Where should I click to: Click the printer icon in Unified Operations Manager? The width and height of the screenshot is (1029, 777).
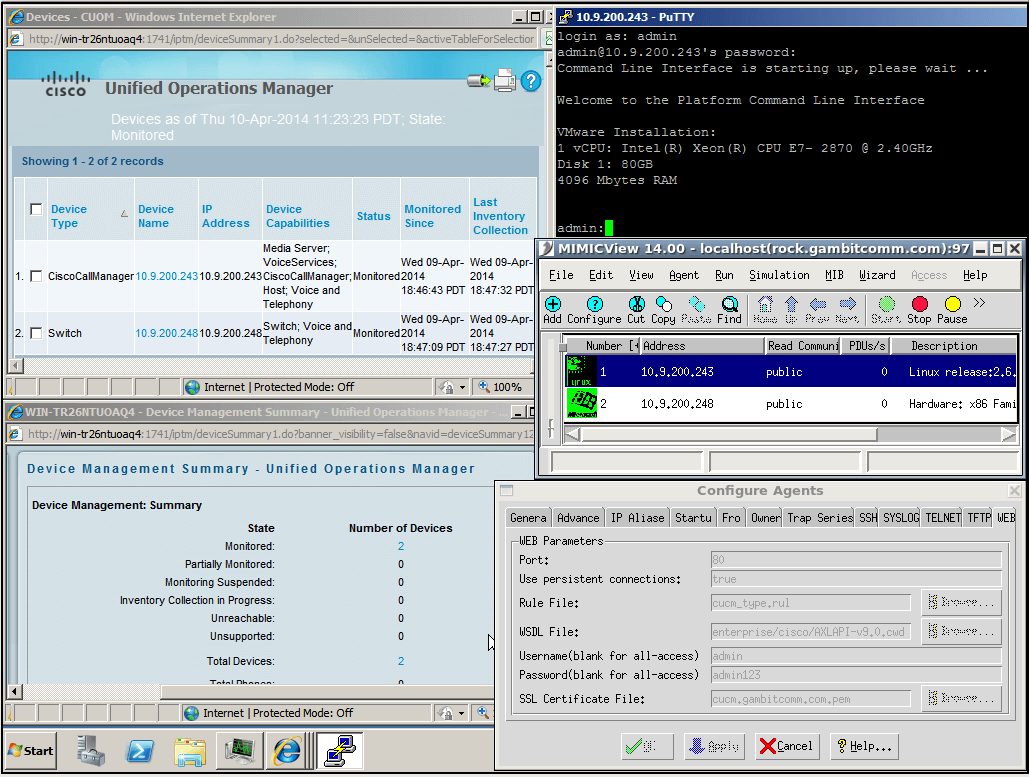[505, 81]
